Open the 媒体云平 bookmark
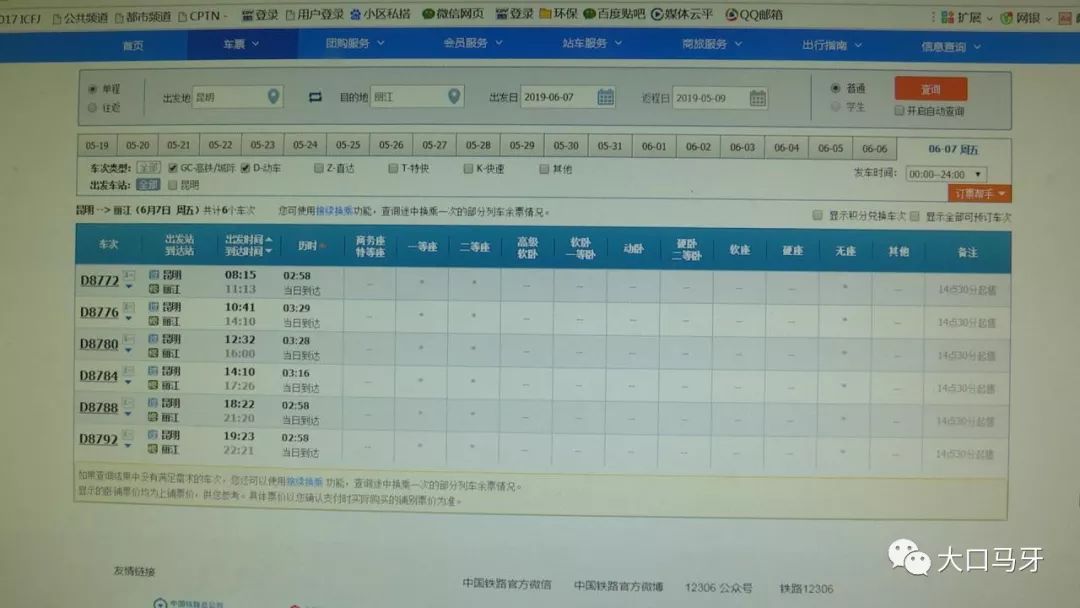The width and height of the screenshot is (1080, 608). click(682, 14)
